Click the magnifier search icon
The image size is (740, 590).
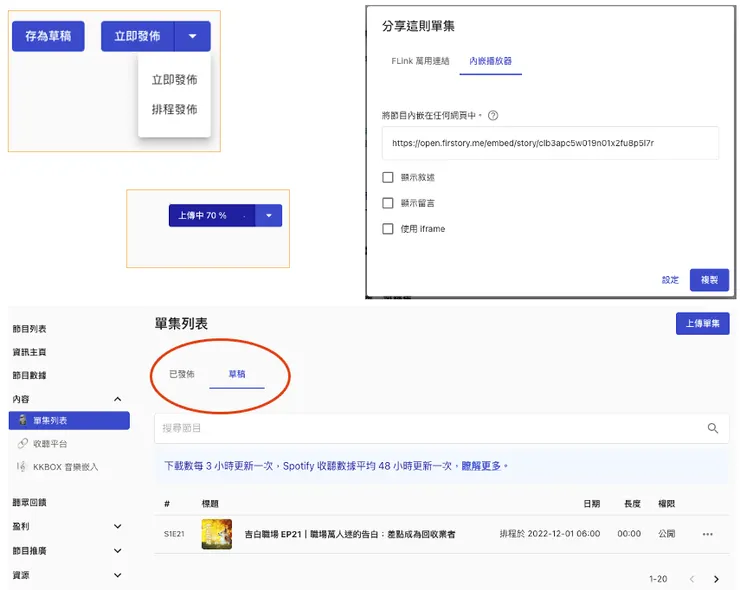pyautogui.click(x=713, y=428)
